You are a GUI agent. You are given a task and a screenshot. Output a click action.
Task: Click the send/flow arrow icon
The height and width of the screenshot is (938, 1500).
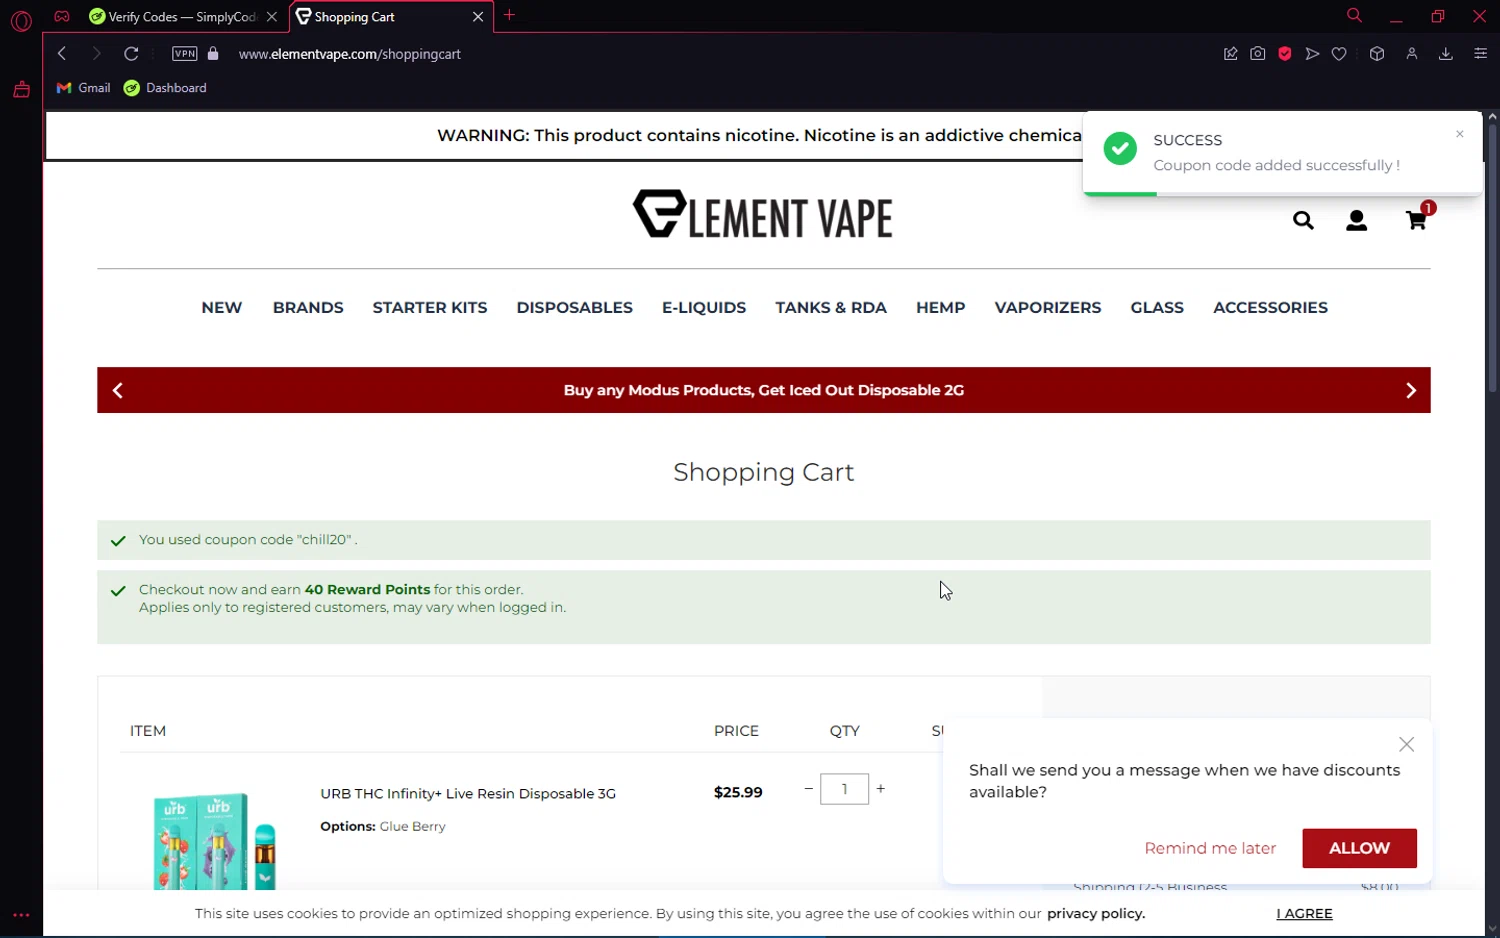coord(1312,54)
